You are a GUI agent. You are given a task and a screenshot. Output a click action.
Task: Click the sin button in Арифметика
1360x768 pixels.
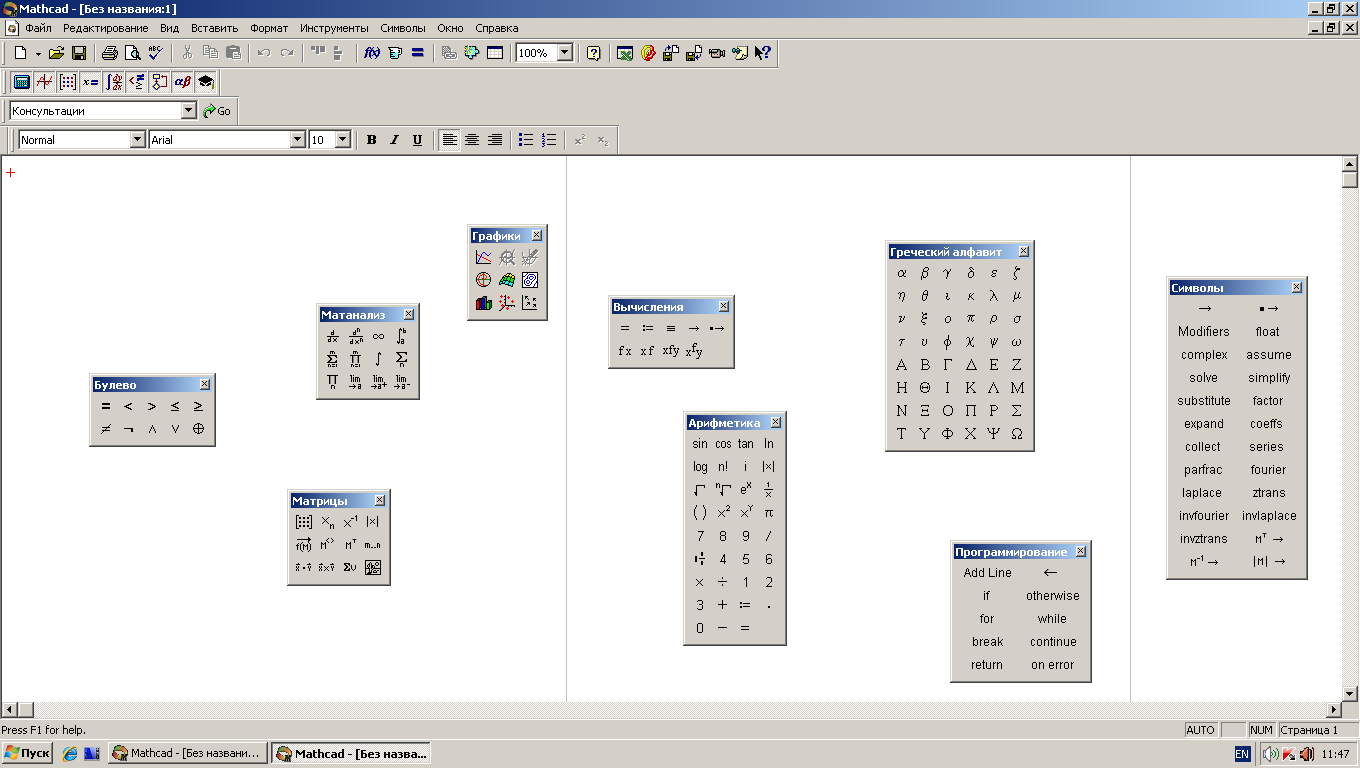tap(700, 444)
